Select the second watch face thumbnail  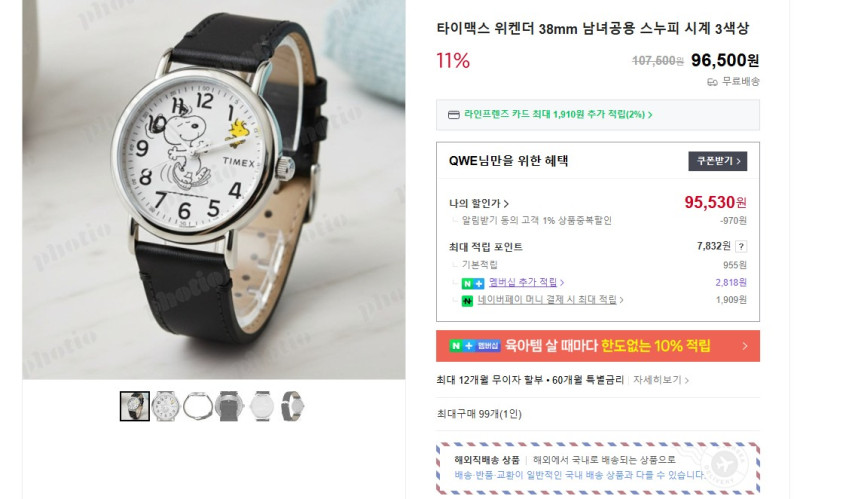pos(166,406)
